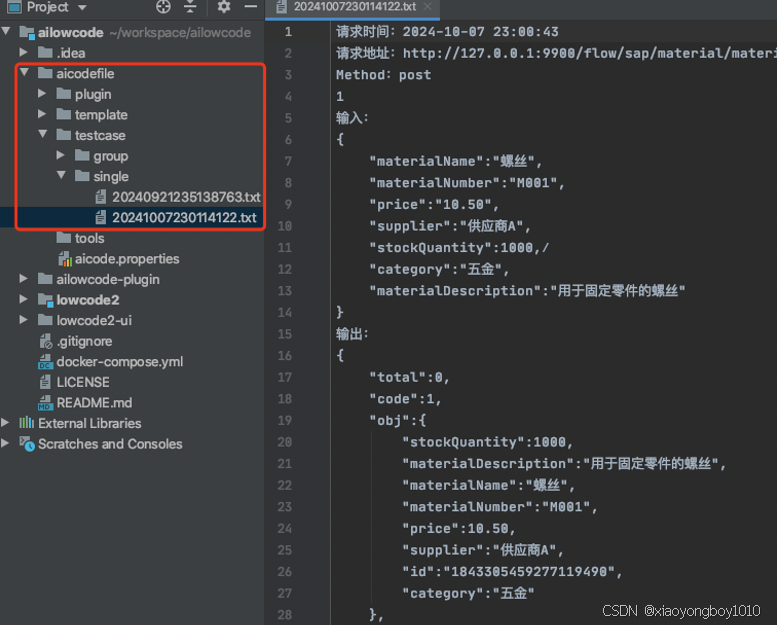
Task: Collapse the ailowcode root project node
Action: pyautogui.click(x=6, y=32)
